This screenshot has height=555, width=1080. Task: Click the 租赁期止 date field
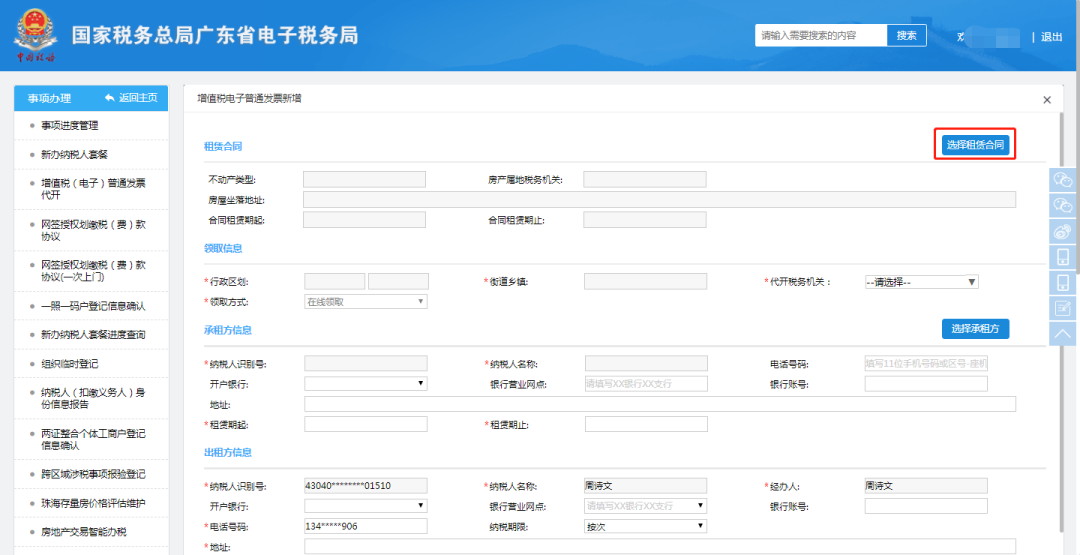(646, 424)
